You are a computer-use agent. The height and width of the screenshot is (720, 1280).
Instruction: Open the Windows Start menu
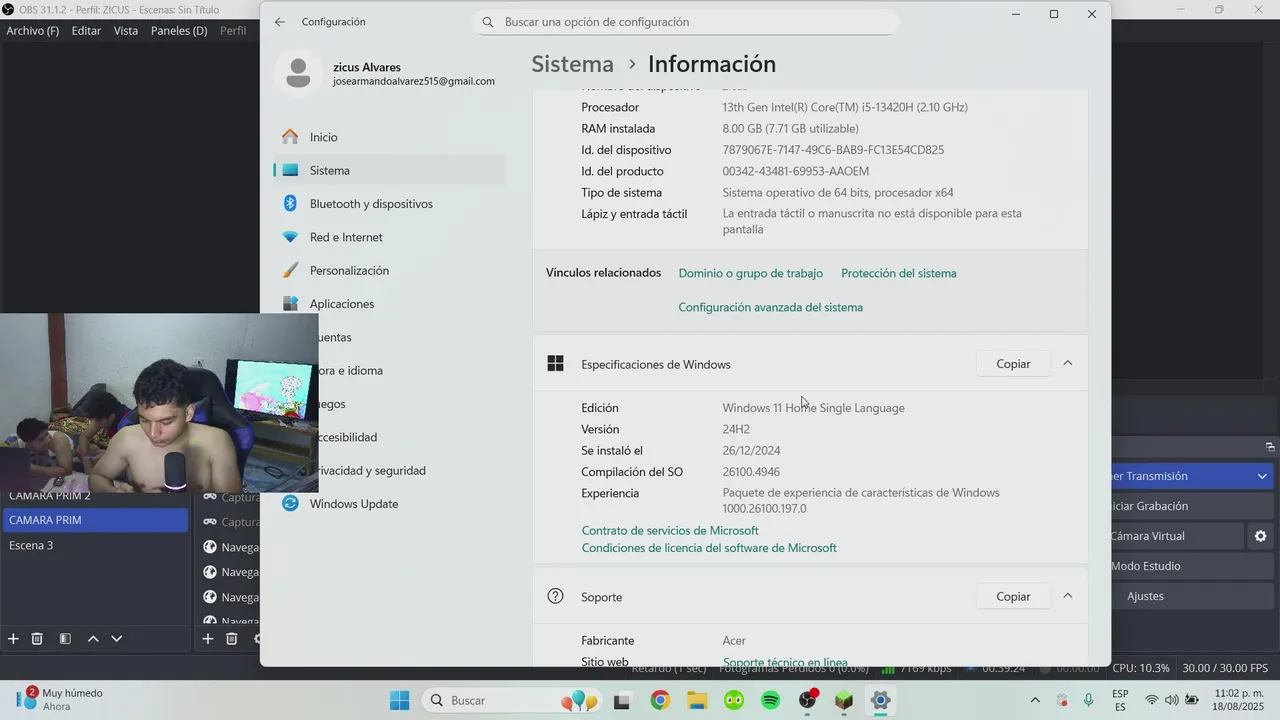click(399, 700)
